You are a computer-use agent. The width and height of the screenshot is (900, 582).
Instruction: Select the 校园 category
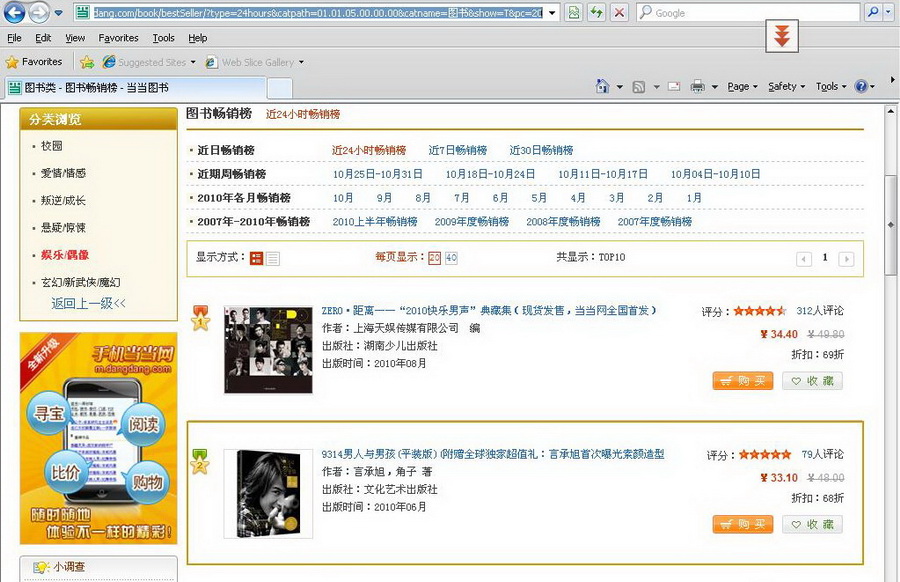point(51,146)
